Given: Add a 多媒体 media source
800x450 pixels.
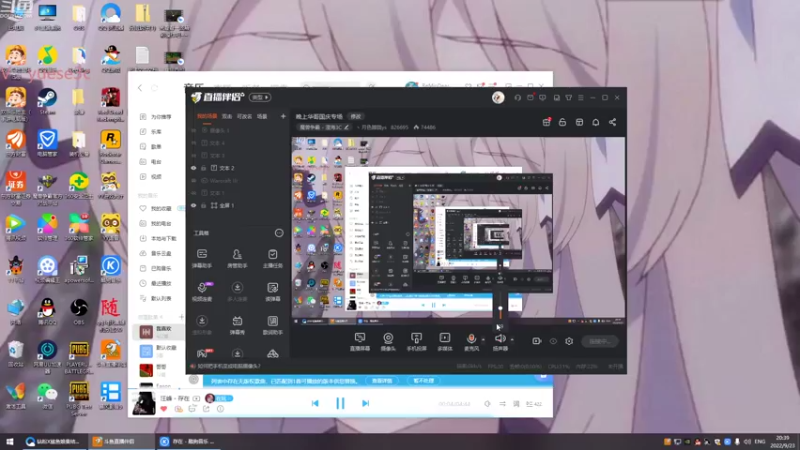Looking at the screenshot, I should pos(445,341).
